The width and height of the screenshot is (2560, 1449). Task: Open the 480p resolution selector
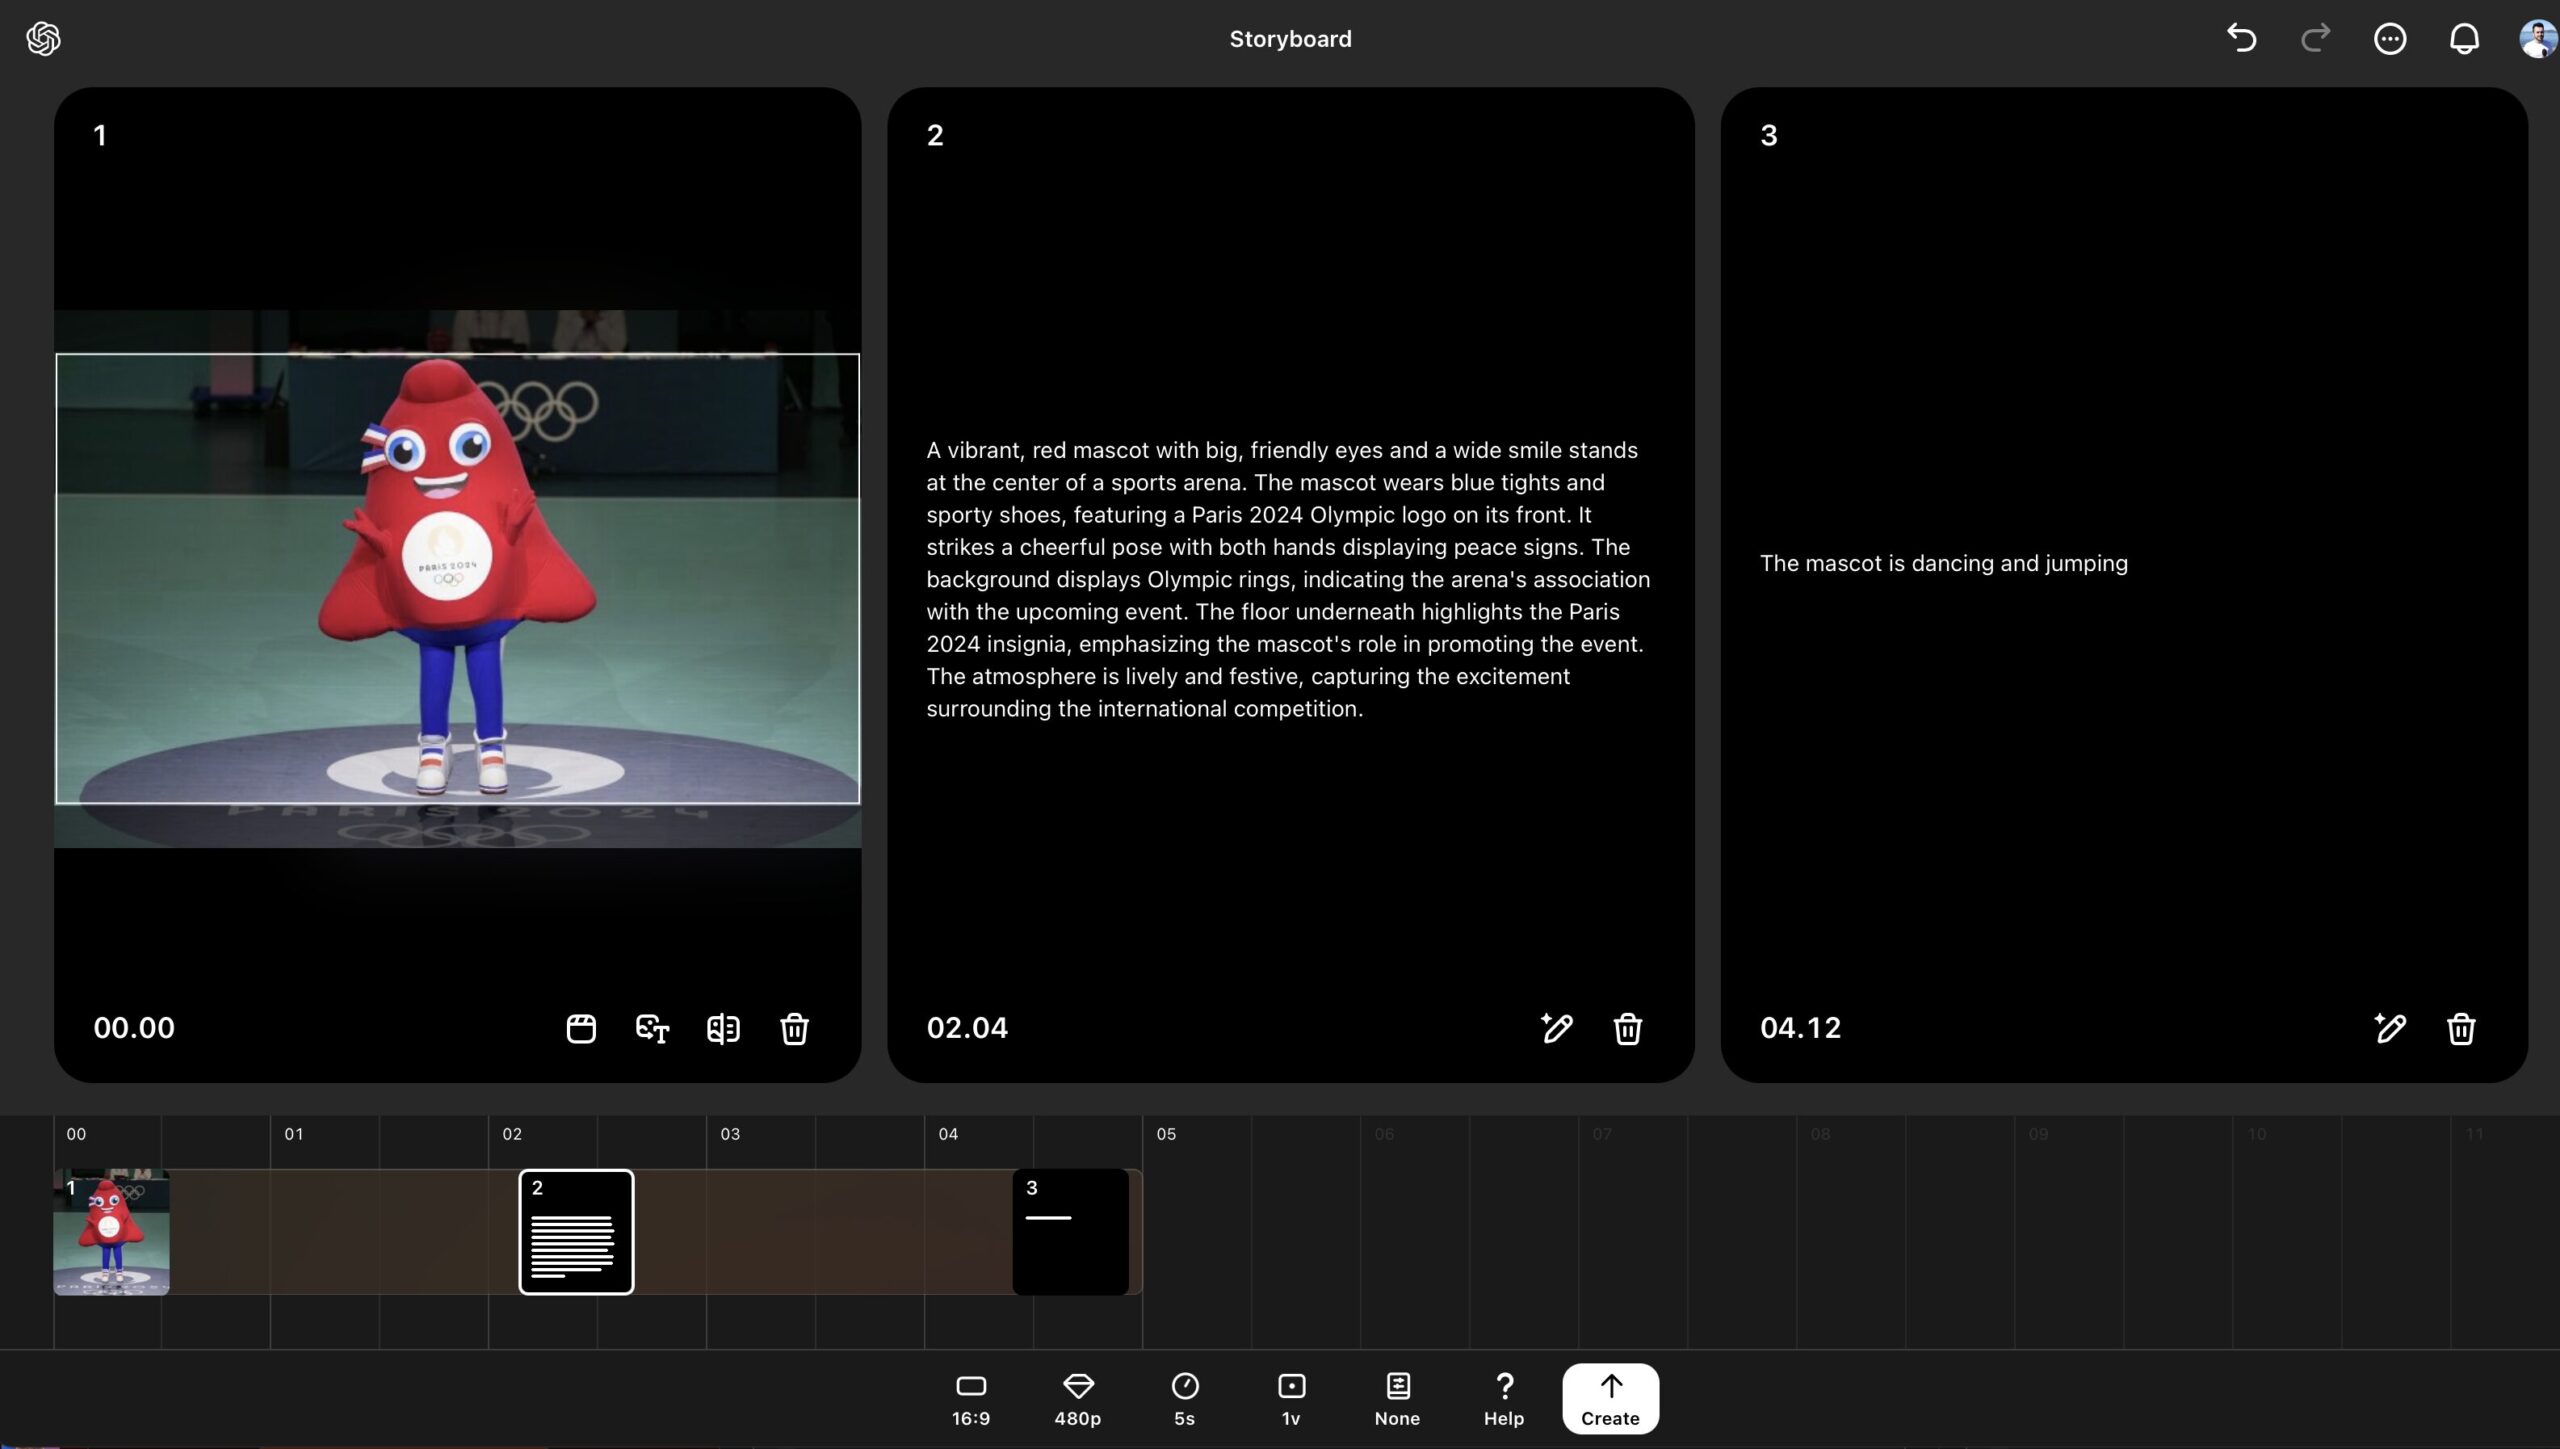coord(1078,1399)
